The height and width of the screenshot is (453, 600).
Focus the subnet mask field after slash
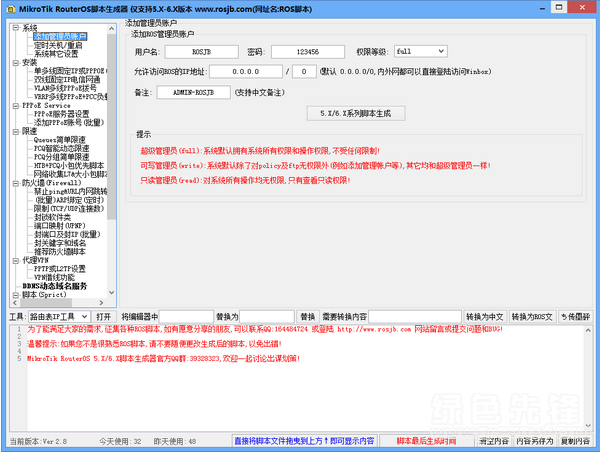304,72
